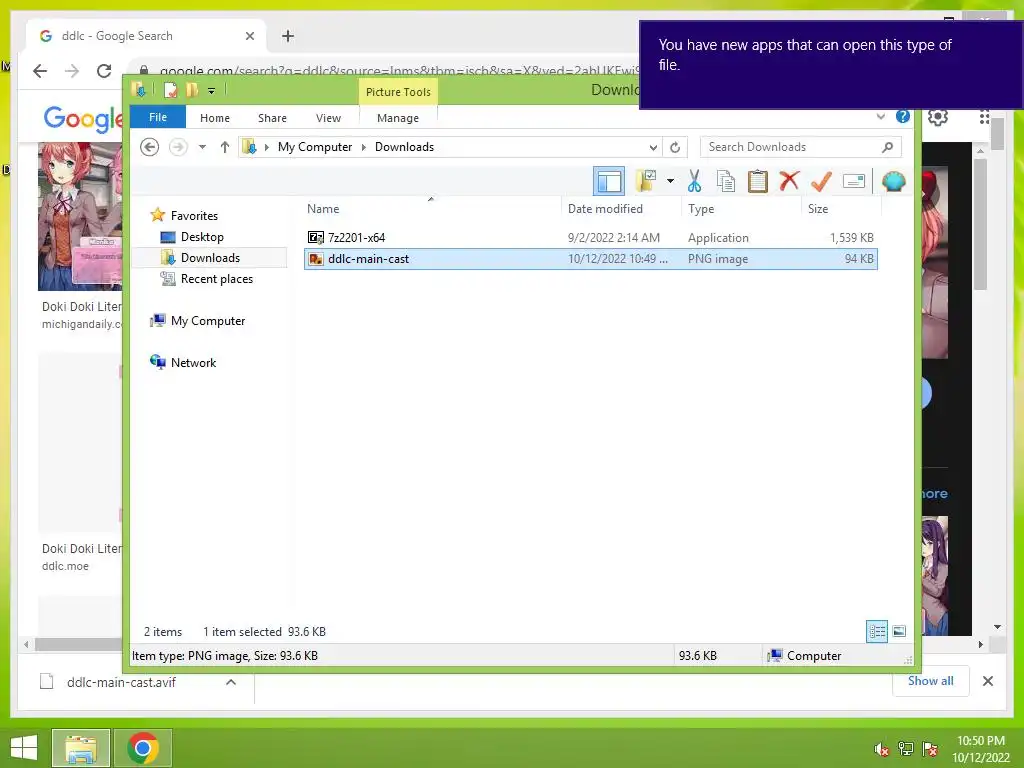Image resolution: width=1024 pixels, height=768 pixels.
Task: Open Recent places in navigation pane
Action: 217,279
